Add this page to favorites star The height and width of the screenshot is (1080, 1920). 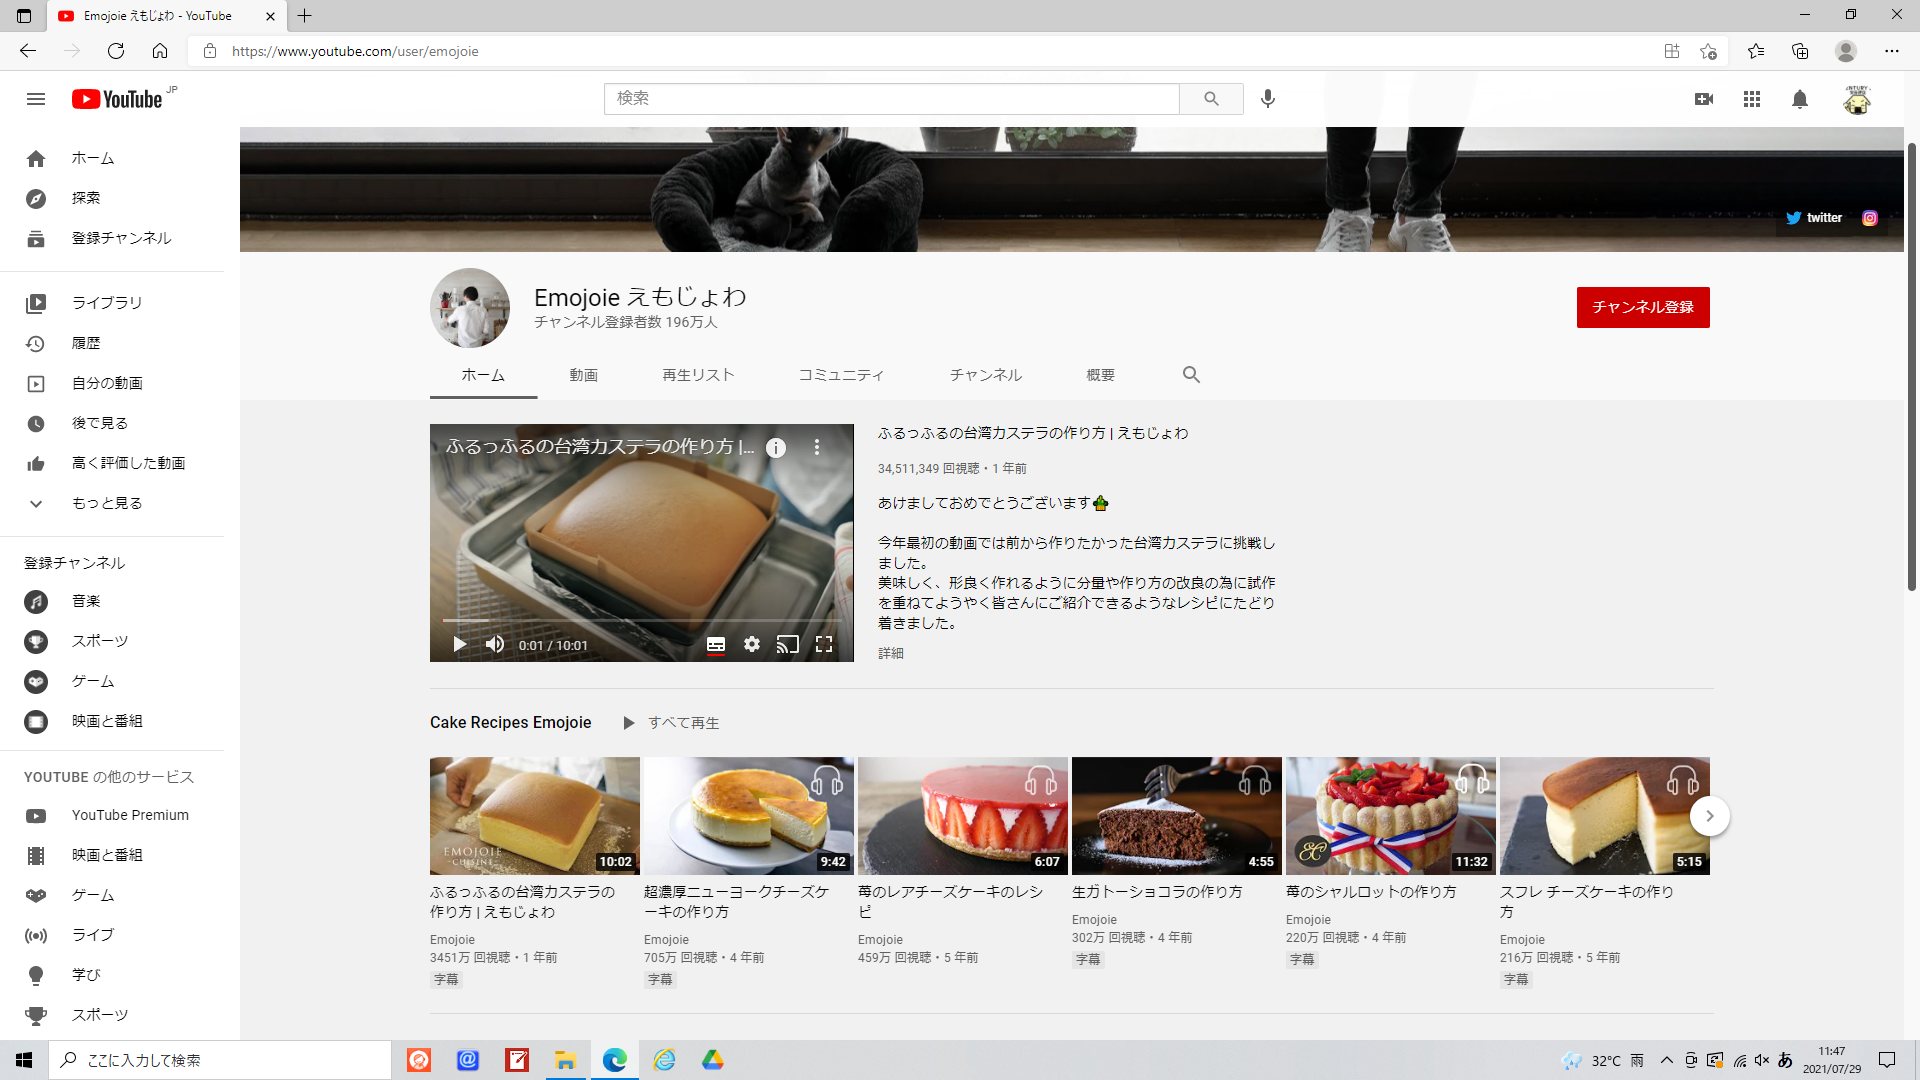(x=1708, y=51)
